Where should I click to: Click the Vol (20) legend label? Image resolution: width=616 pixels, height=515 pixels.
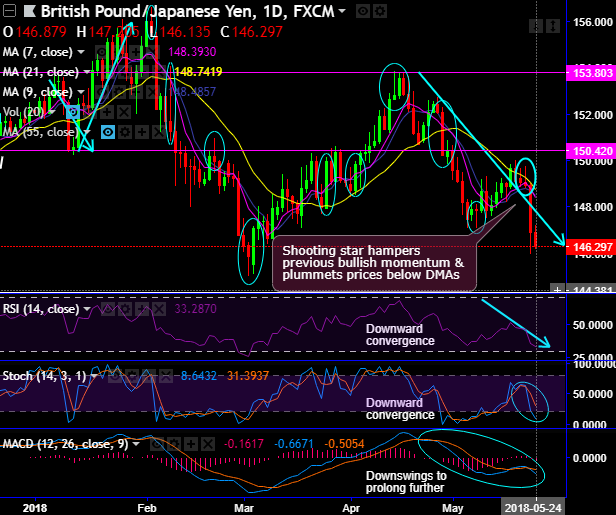(23, 112)
